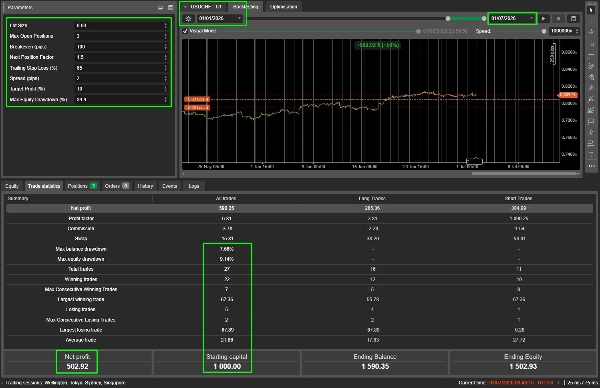600x388 pixels.
Task: Adjust Max Equity Drawdown stepper arrows
Action: pyautogui.click(x=165, y=99)
